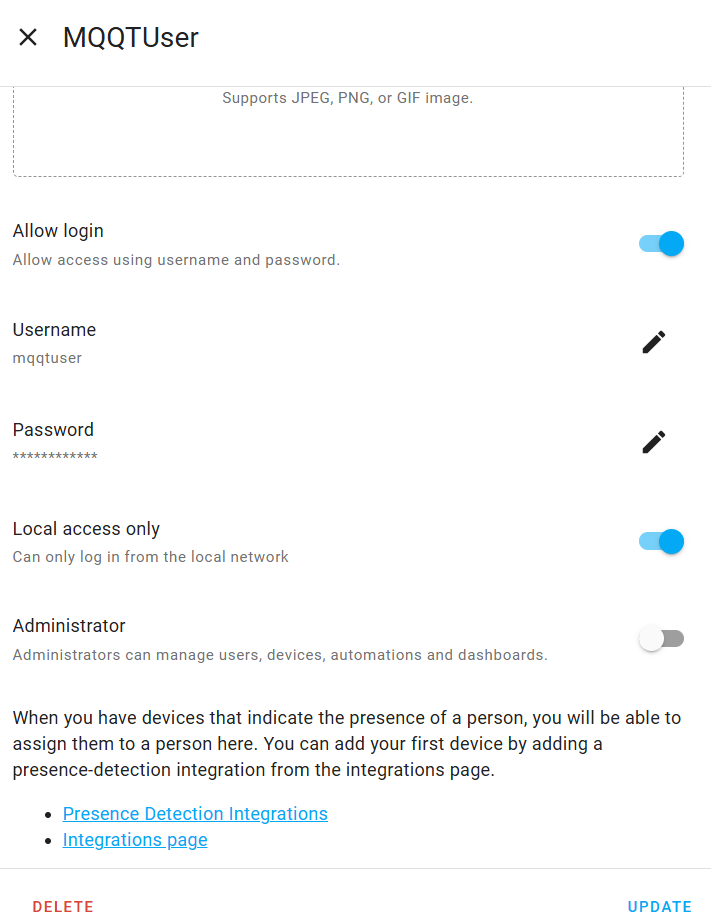Screen dimensions: 711x923
Task: Open the Integrations page link
Action: (x=134, y=839)
